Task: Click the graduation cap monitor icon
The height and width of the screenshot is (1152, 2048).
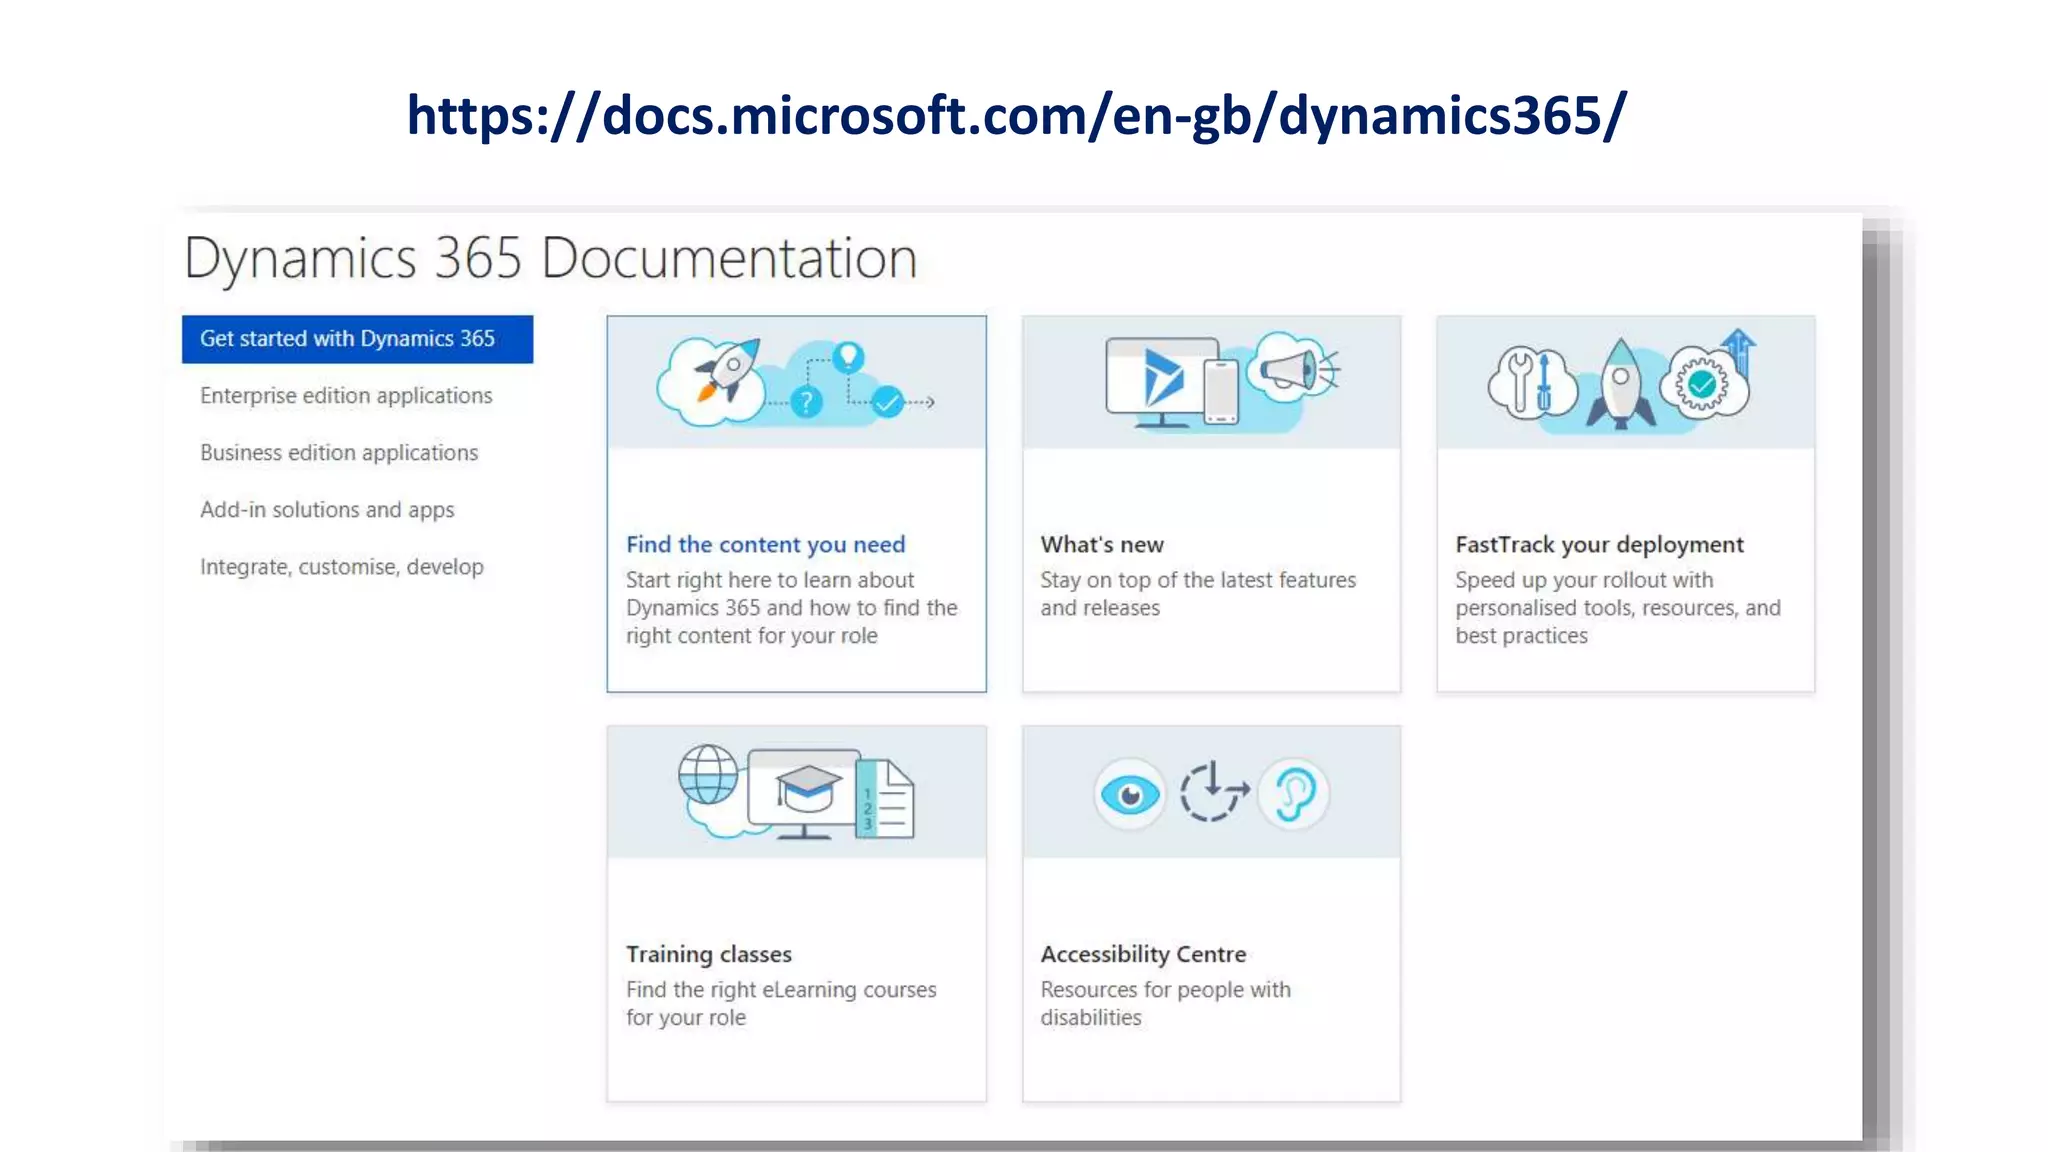Action: (x=805, y=794)
